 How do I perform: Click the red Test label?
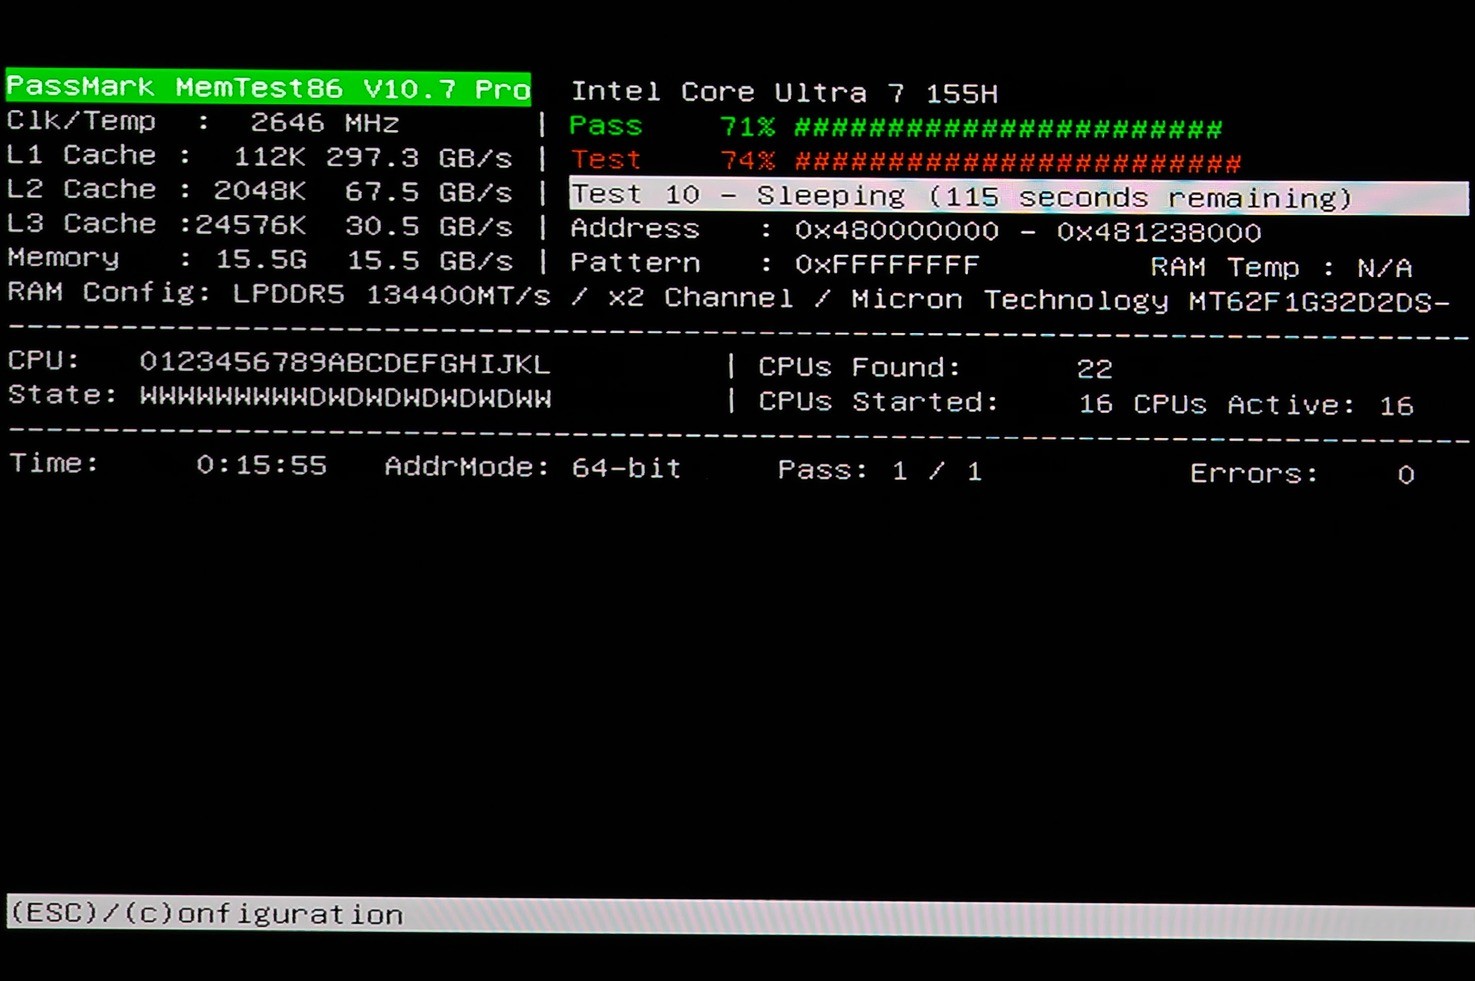tap(605, 160)
